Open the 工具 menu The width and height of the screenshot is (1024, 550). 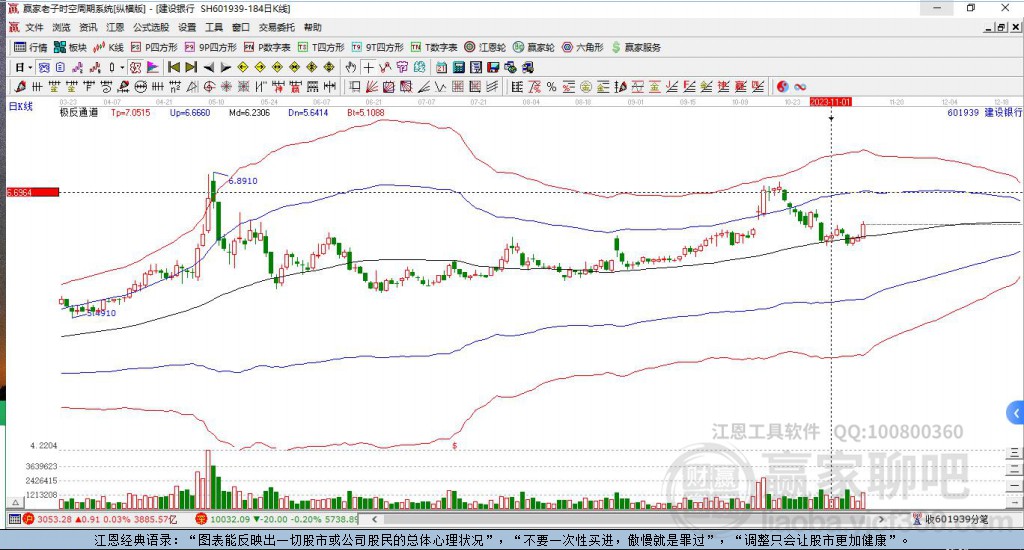point(214,27)
